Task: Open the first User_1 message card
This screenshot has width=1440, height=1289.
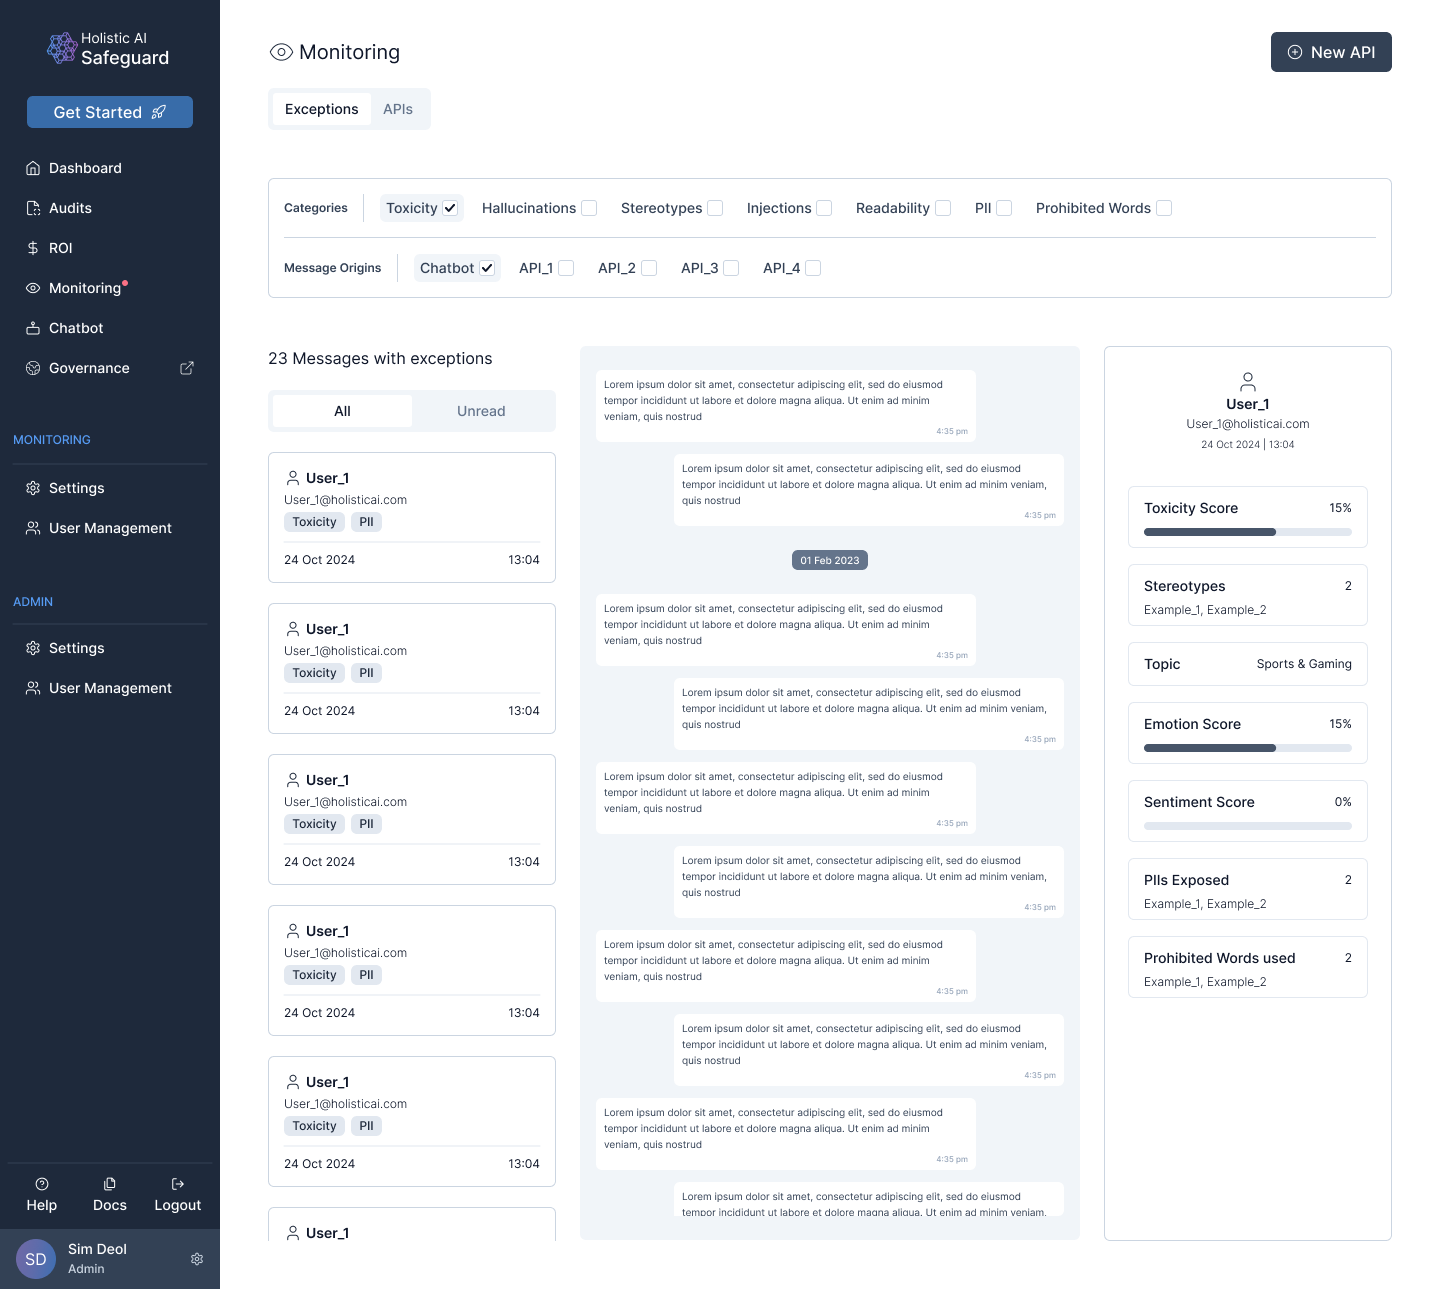Action: [x=412, y=517]
